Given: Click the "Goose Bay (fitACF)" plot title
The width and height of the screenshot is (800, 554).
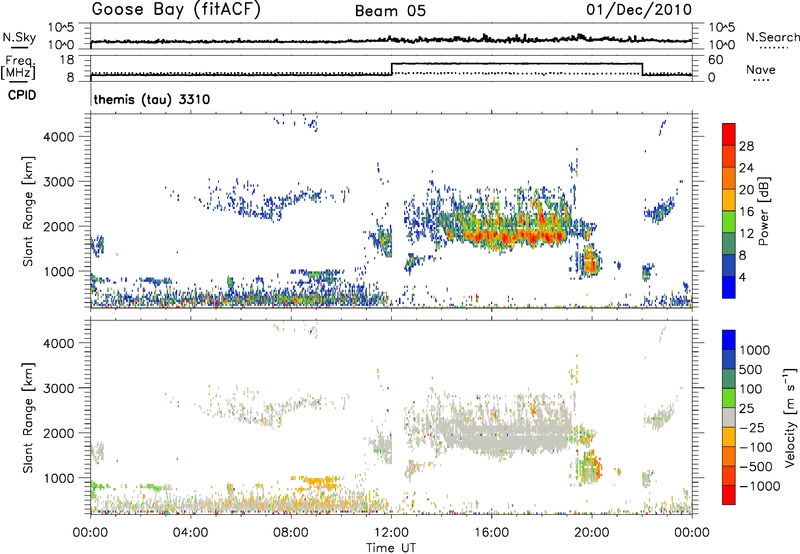Looking at the screenshot, I should click(176, 10).
